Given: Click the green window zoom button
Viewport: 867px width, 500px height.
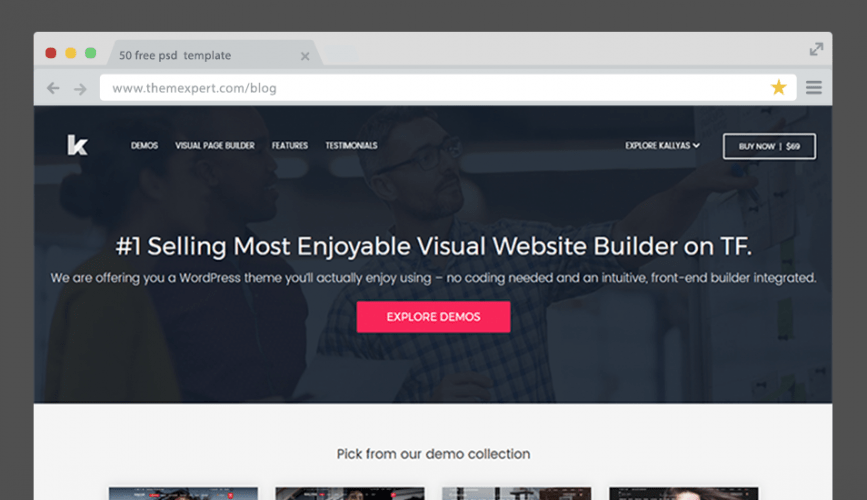Looking at the screenshot, I should pyautogui.click(x=91, y=53).
